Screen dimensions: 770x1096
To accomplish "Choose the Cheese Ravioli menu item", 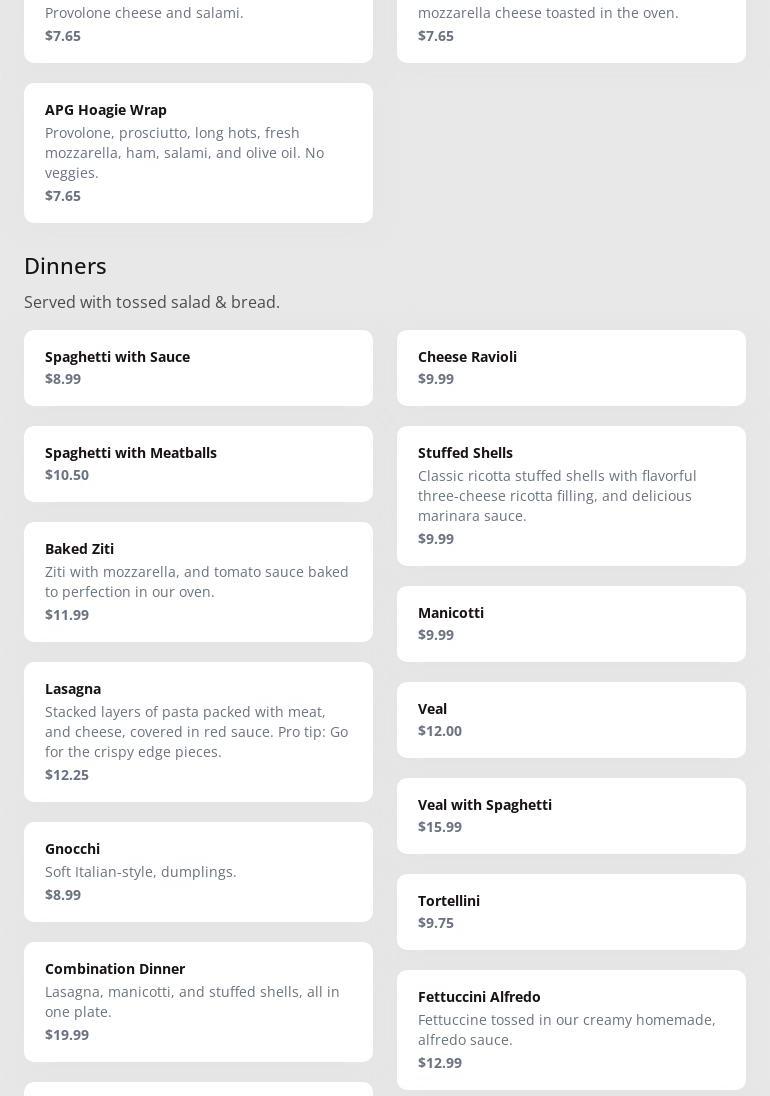I will click(571, 367).
